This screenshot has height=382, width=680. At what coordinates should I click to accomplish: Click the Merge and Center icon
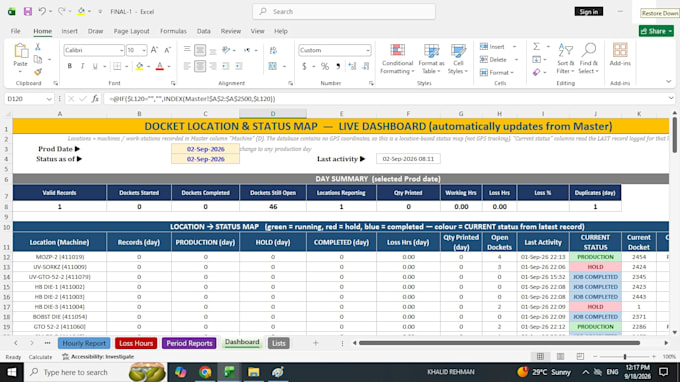coord(272,66)
